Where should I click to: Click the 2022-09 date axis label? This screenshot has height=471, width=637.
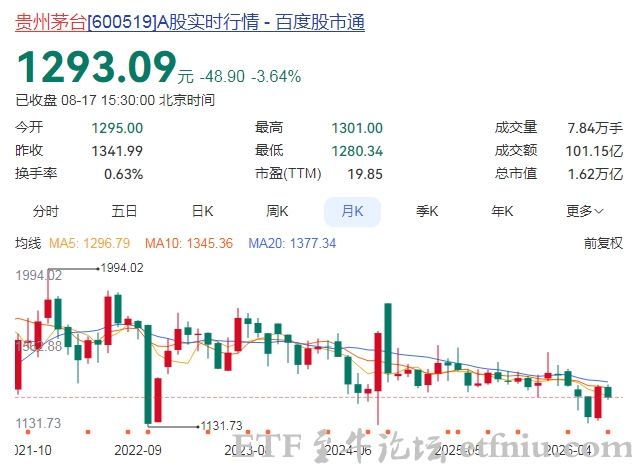(138, 450)
